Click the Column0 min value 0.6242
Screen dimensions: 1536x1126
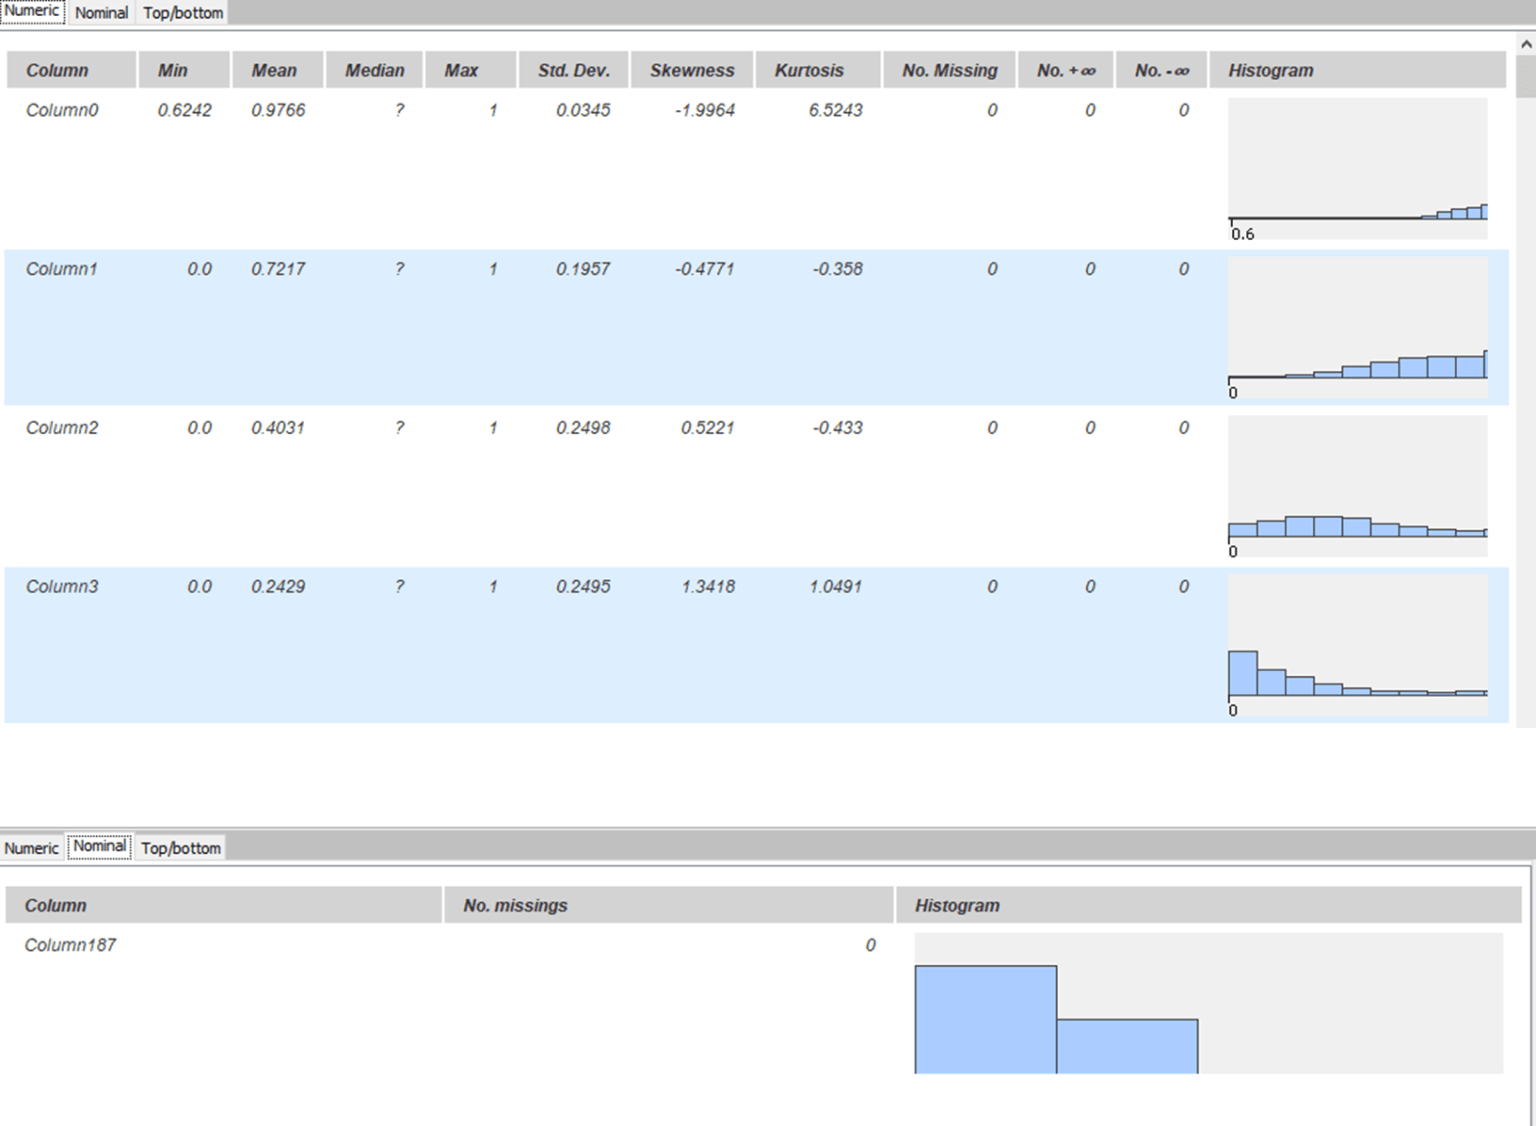point(185,110)
